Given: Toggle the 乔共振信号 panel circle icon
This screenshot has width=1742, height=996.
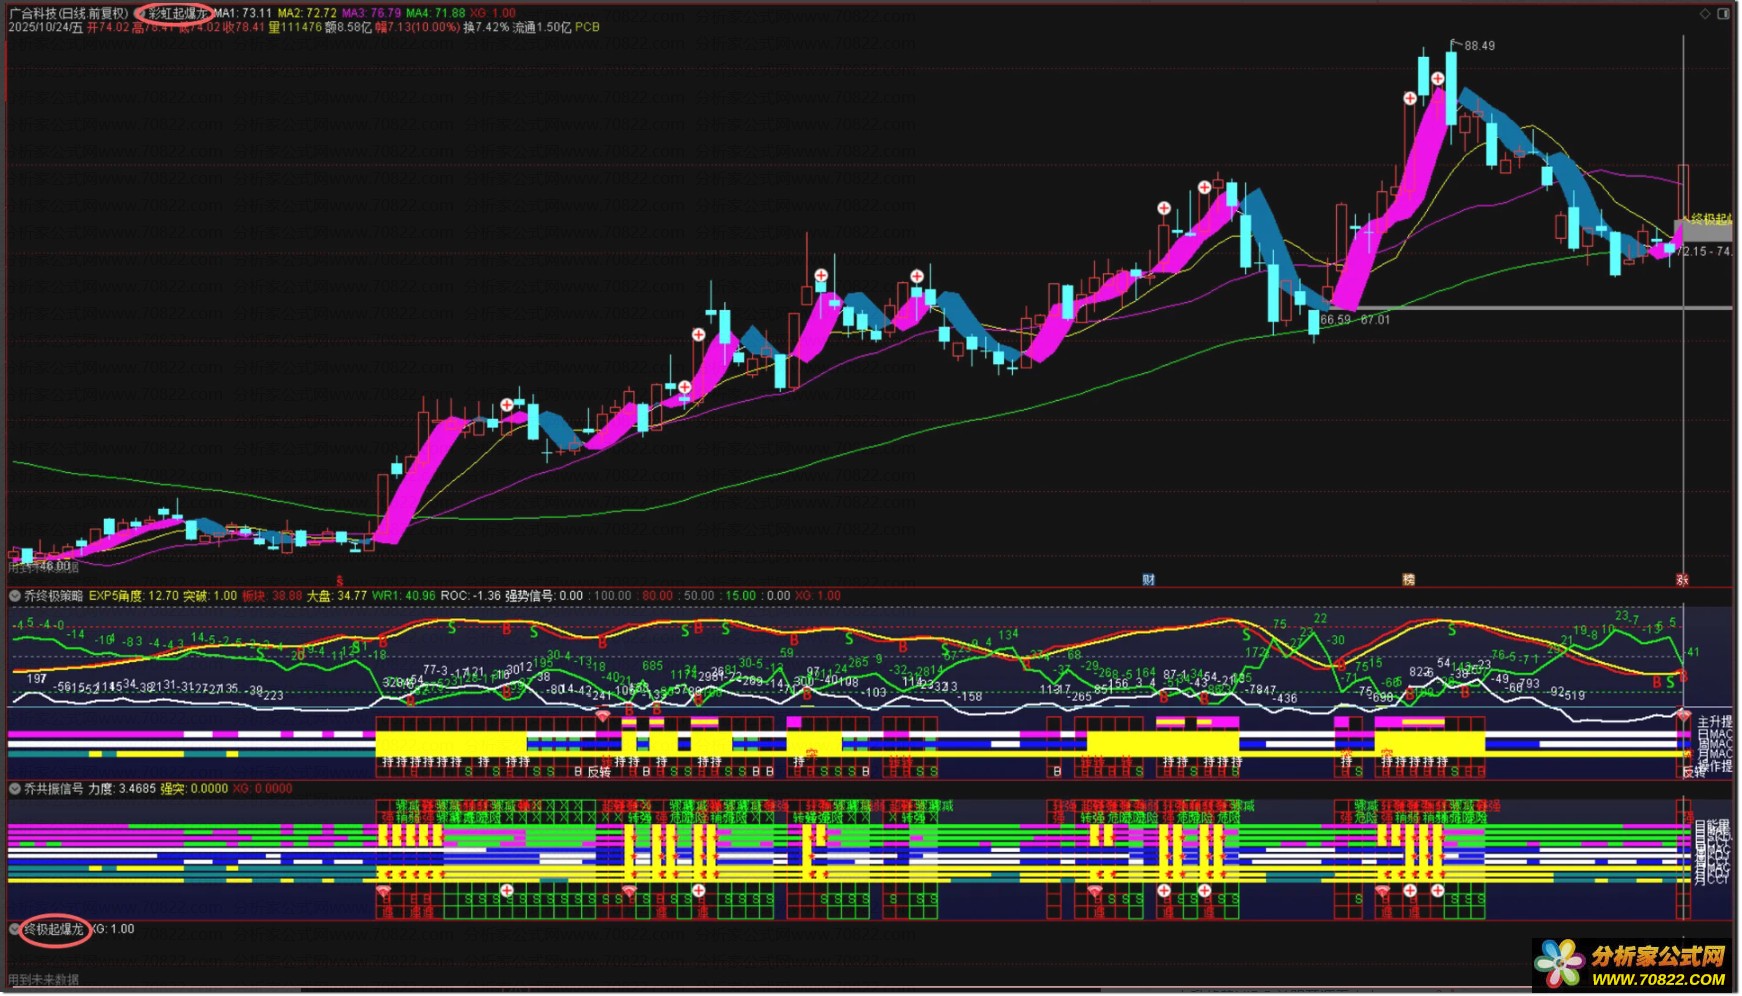Looking at the screenshot, I should pos(15,789).
